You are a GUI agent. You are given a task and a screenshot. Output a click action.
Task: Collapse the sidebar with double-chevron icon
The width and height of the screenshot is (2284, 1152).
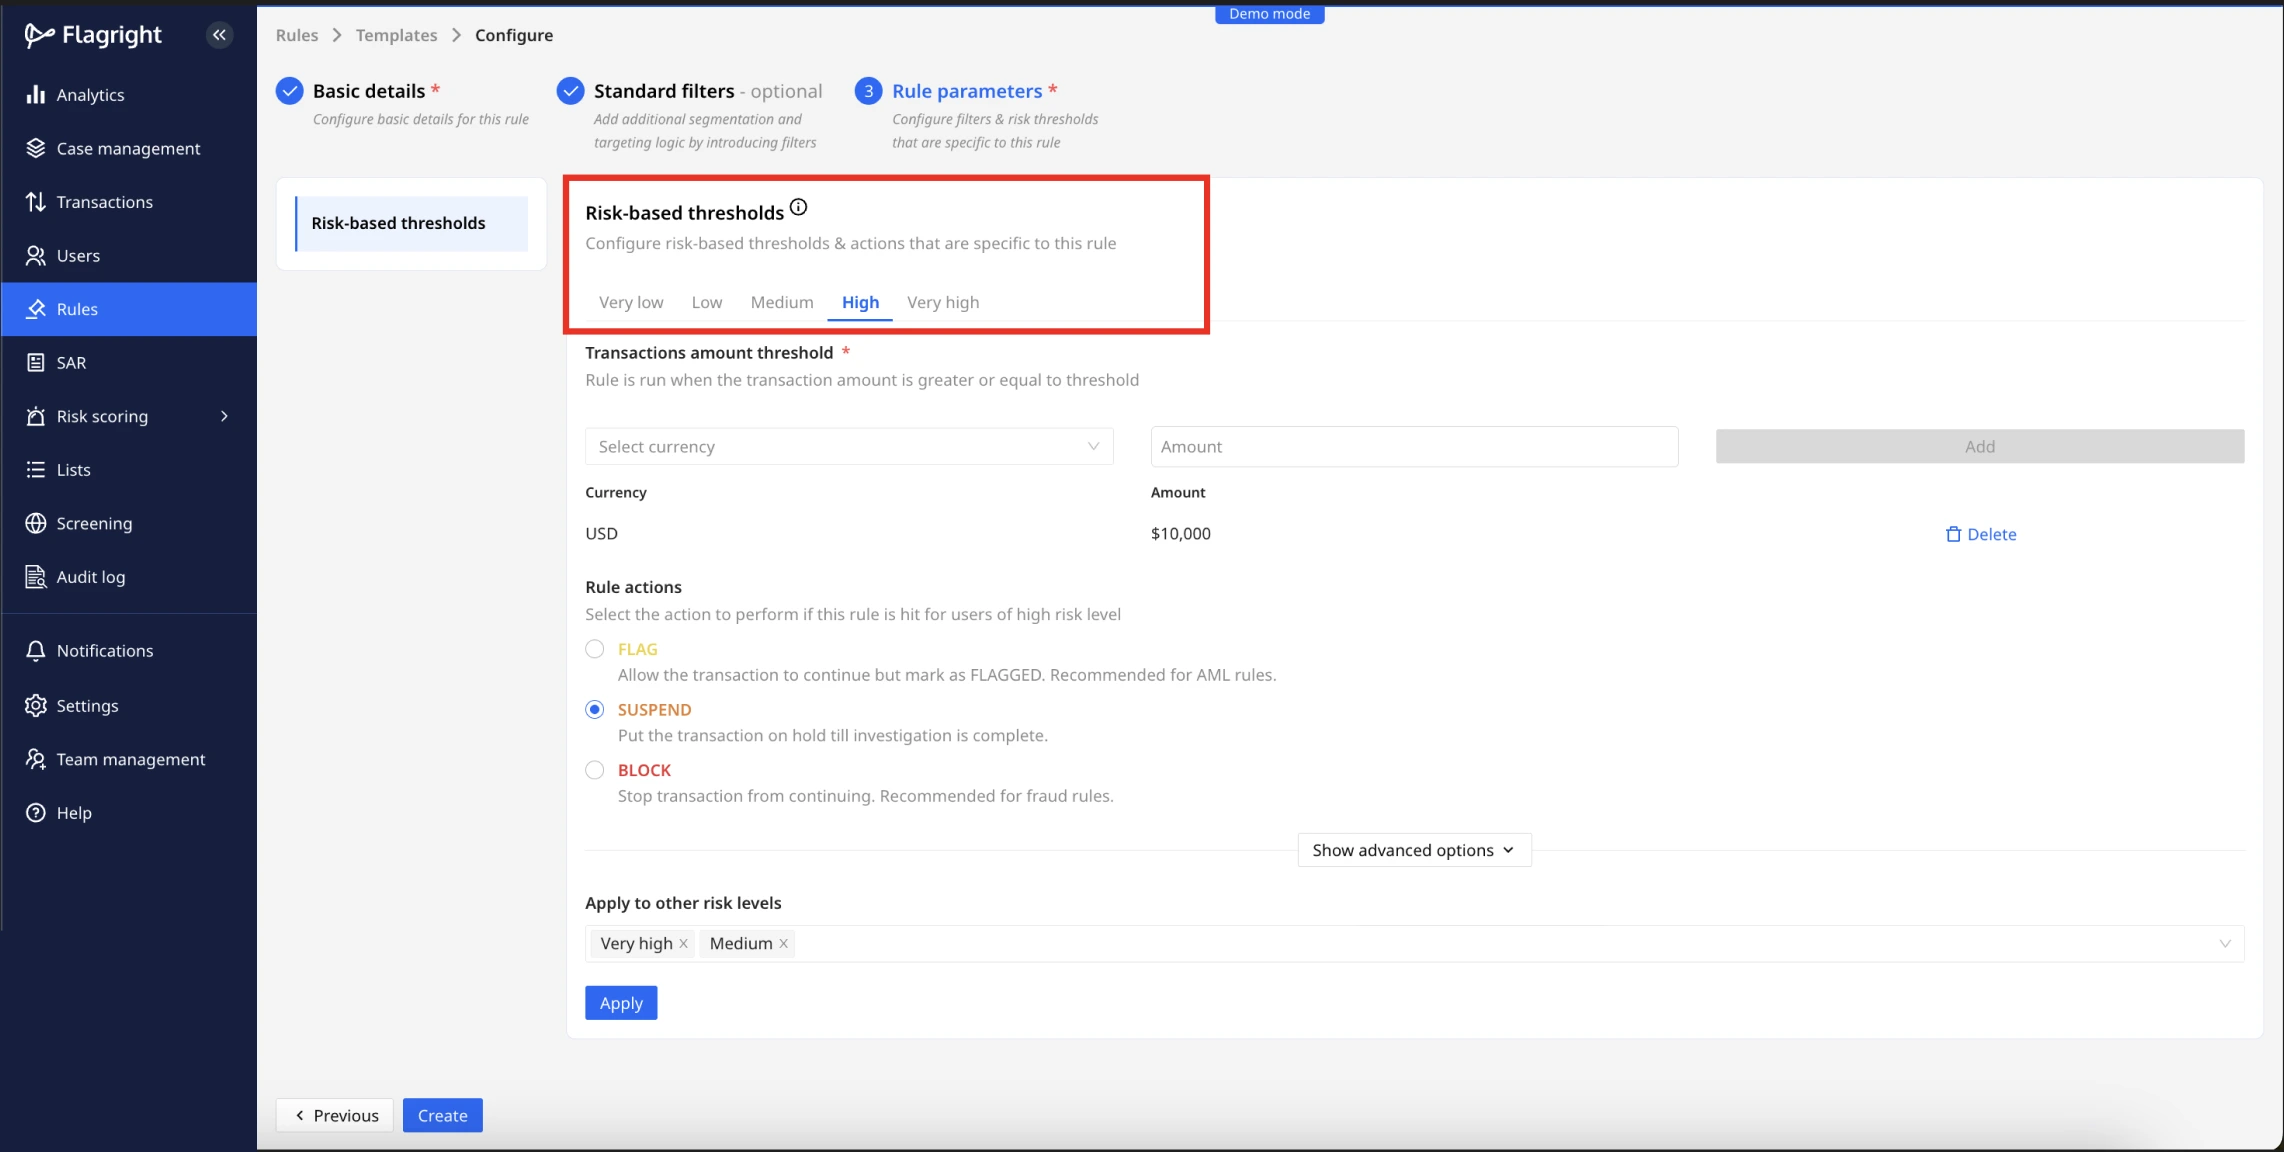(x=219, y=35)
